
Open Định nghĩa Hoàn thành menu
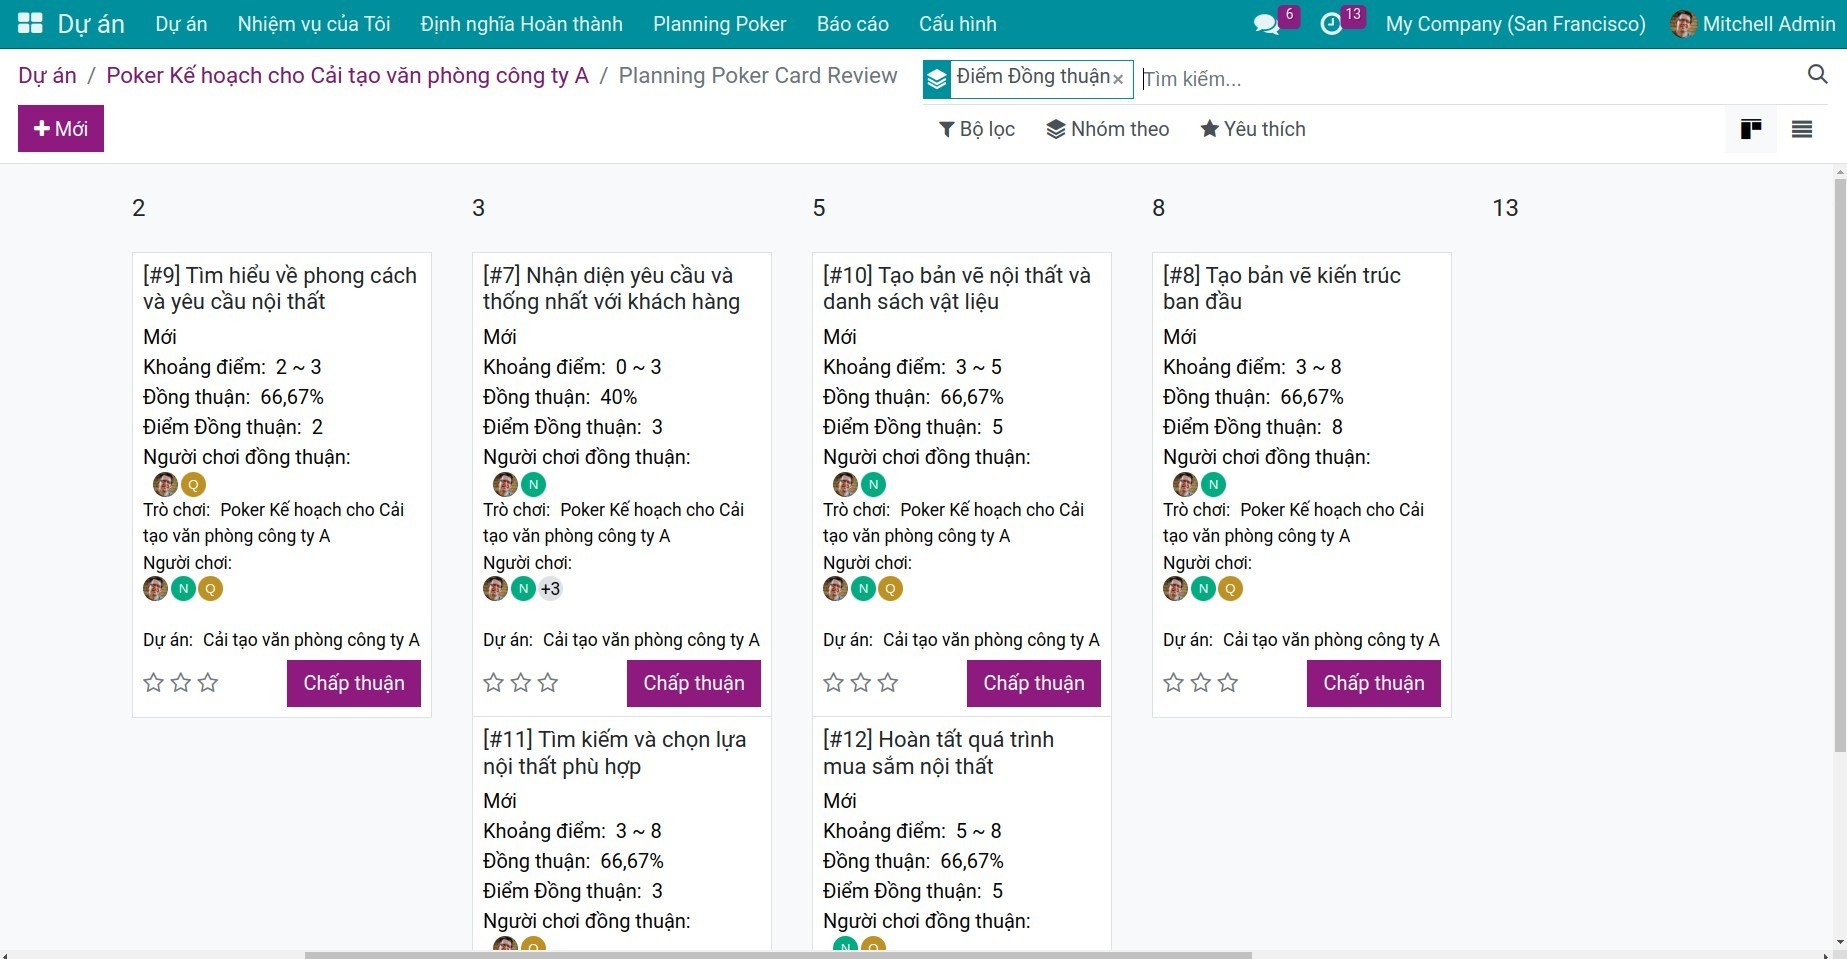click(521, 24)
